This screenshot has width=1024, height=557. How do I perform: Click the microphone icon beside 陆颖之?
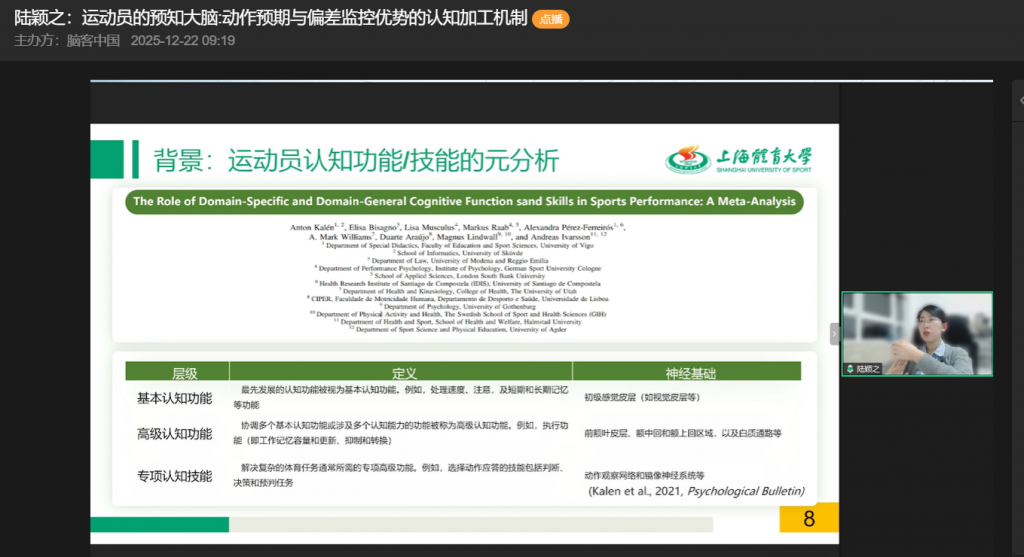pos(850,369)
